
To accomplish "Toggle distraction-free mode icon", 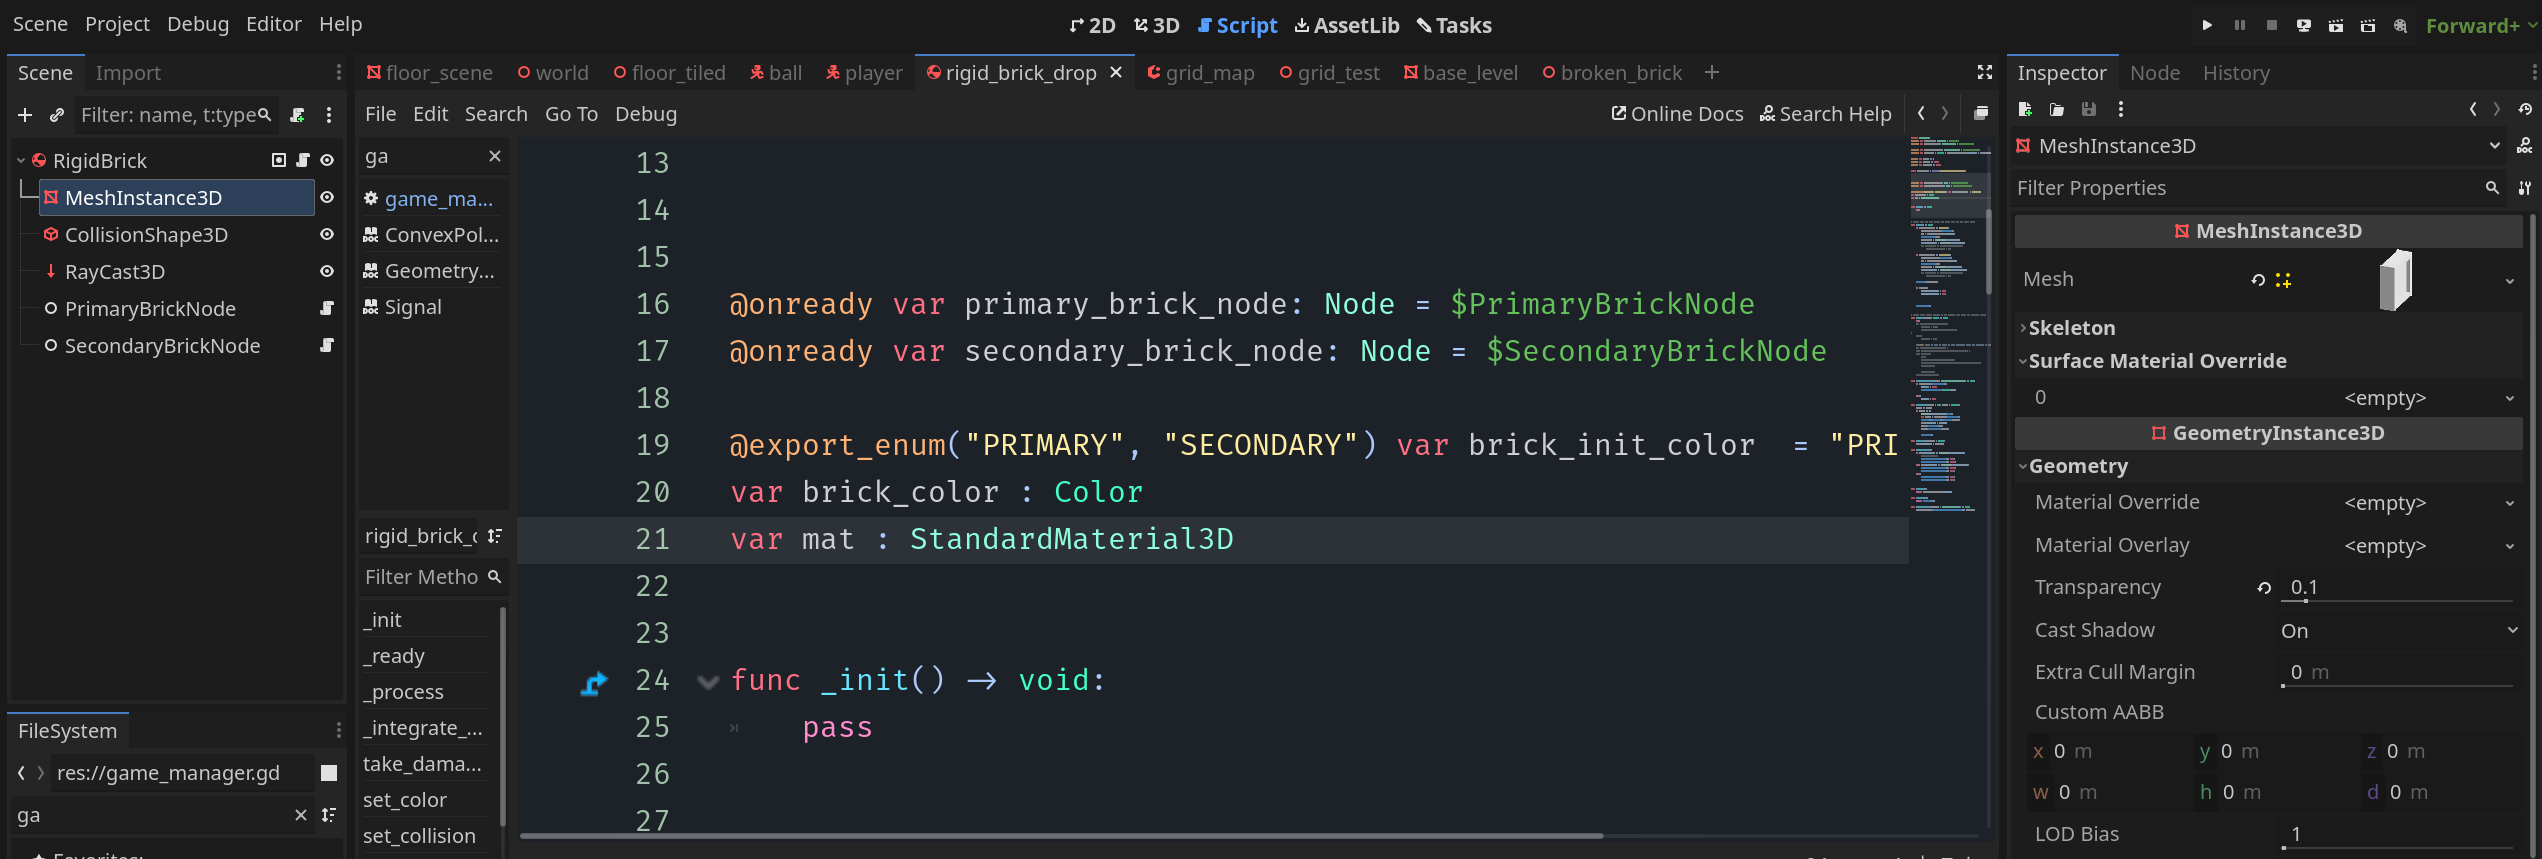I will coord(1985,72).
